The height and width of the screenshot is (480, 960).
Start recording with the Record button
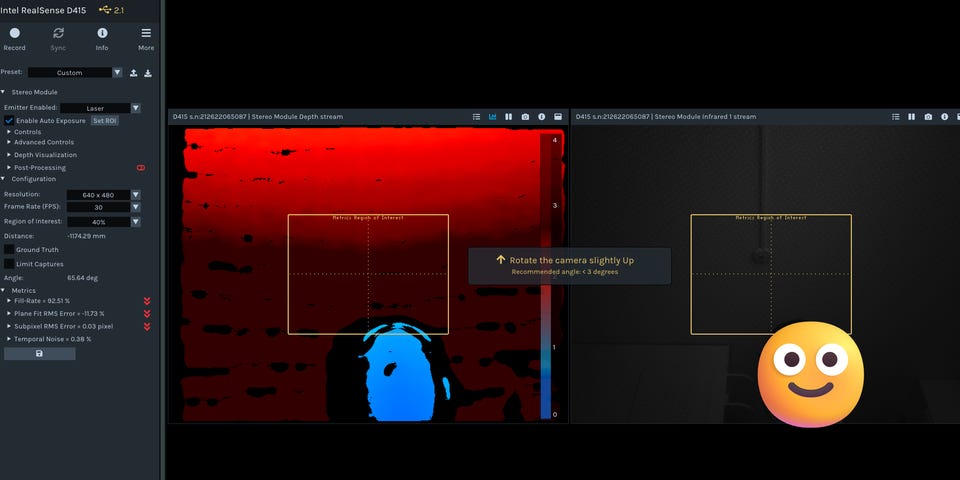point(15,39)
